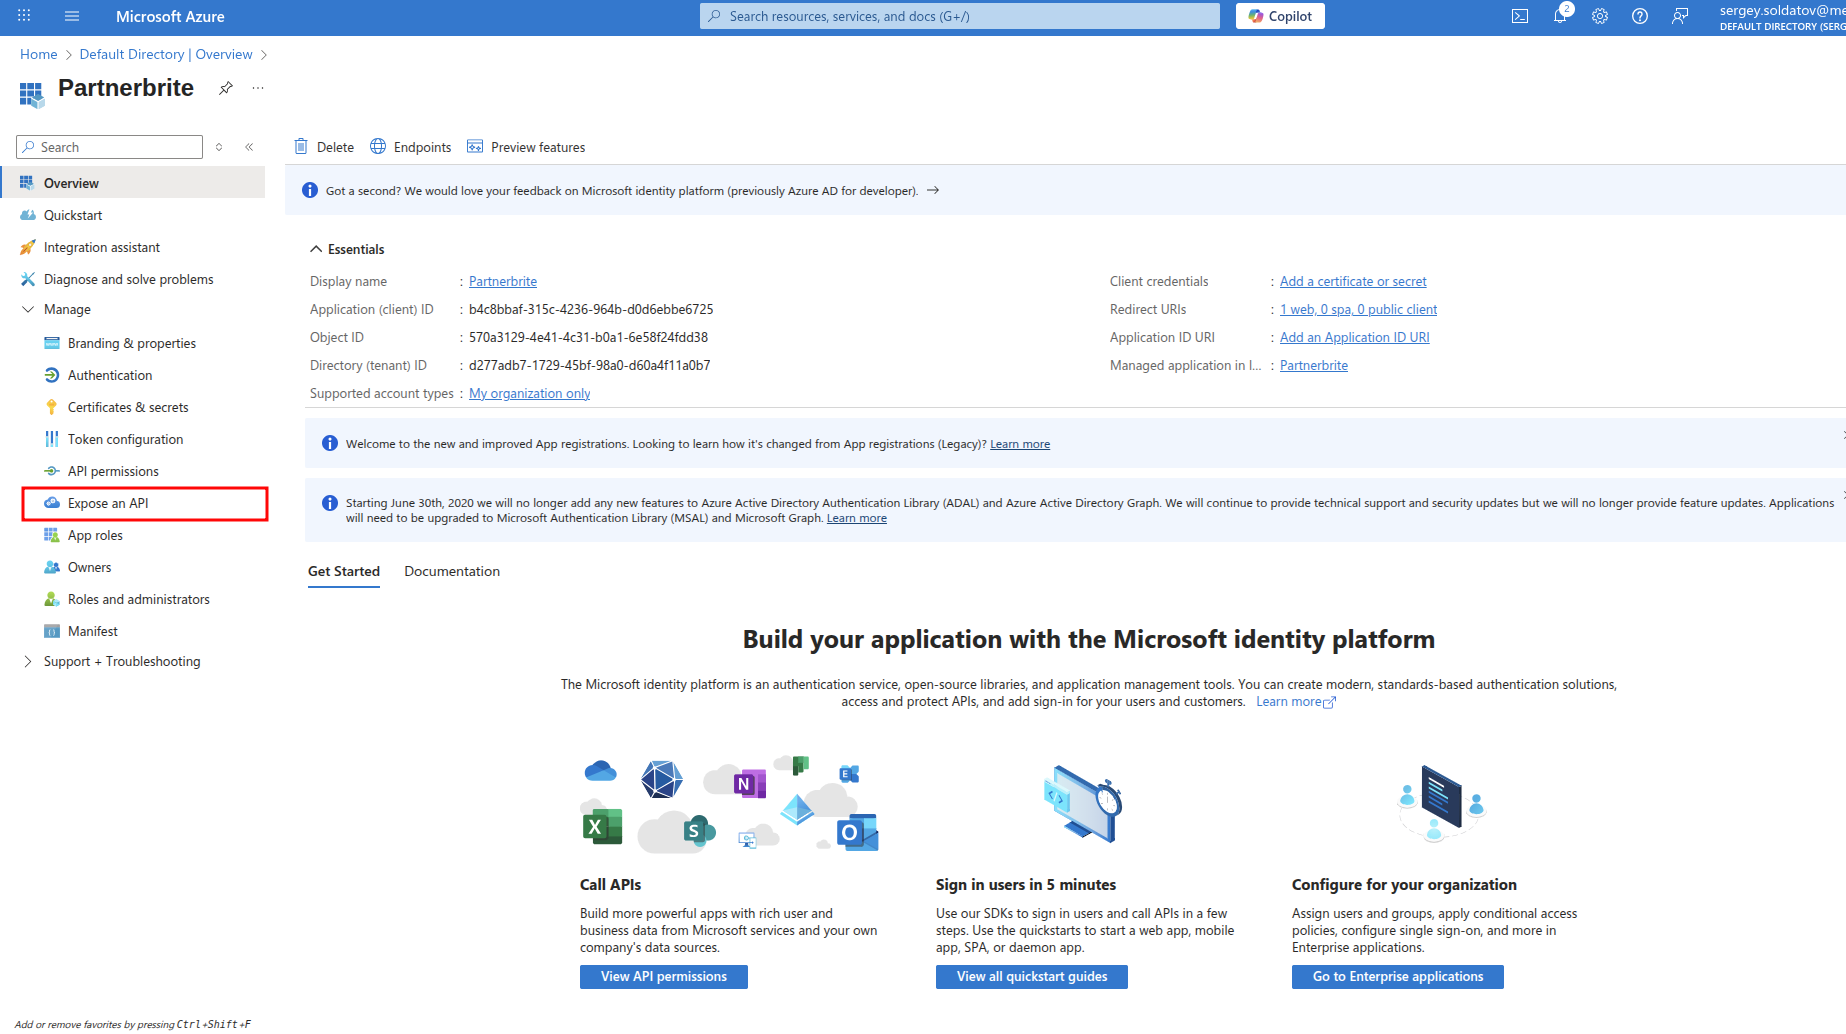
Task: Open portal settings gear icon
Action: pyautogui.click(x=1600, y=16)
